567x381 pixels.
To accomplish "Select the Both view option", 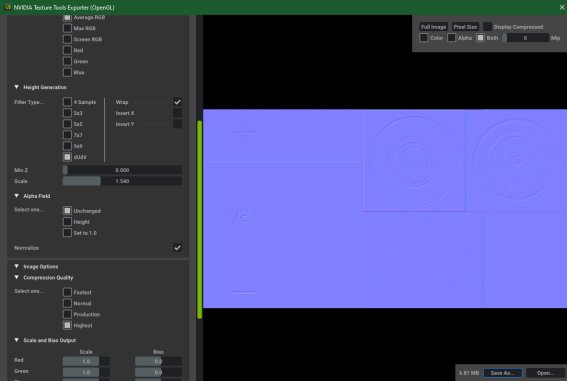I will (480, 38).
